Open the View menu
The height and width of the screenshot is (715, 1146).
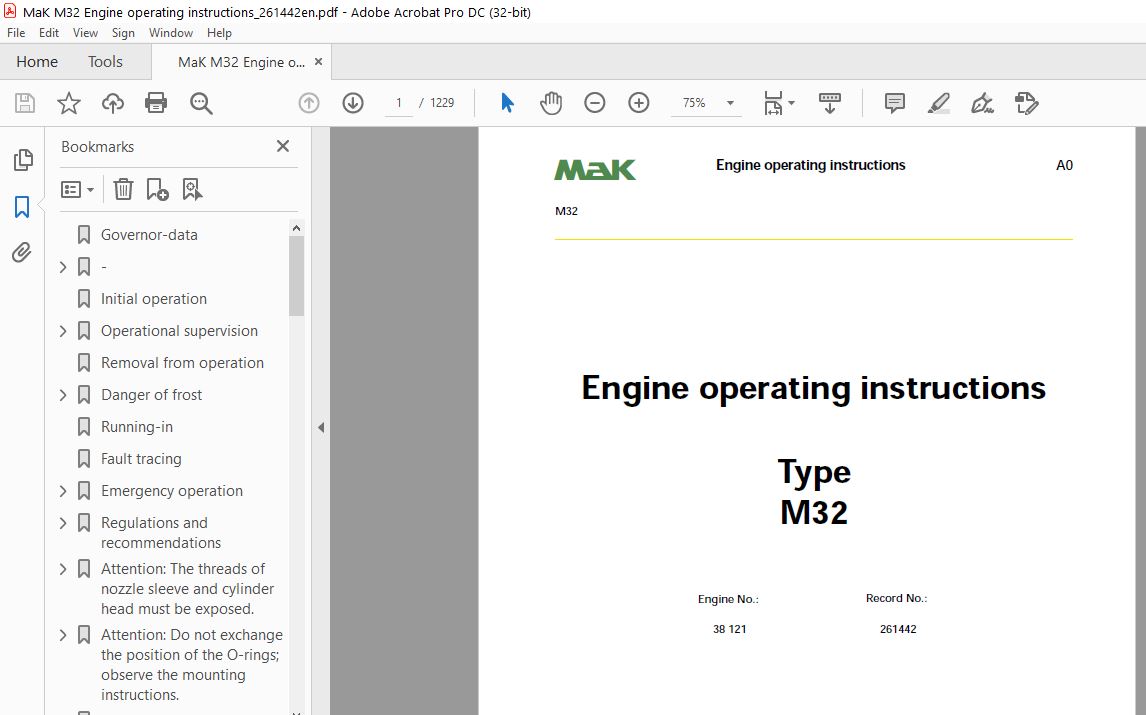click(85, 33)
